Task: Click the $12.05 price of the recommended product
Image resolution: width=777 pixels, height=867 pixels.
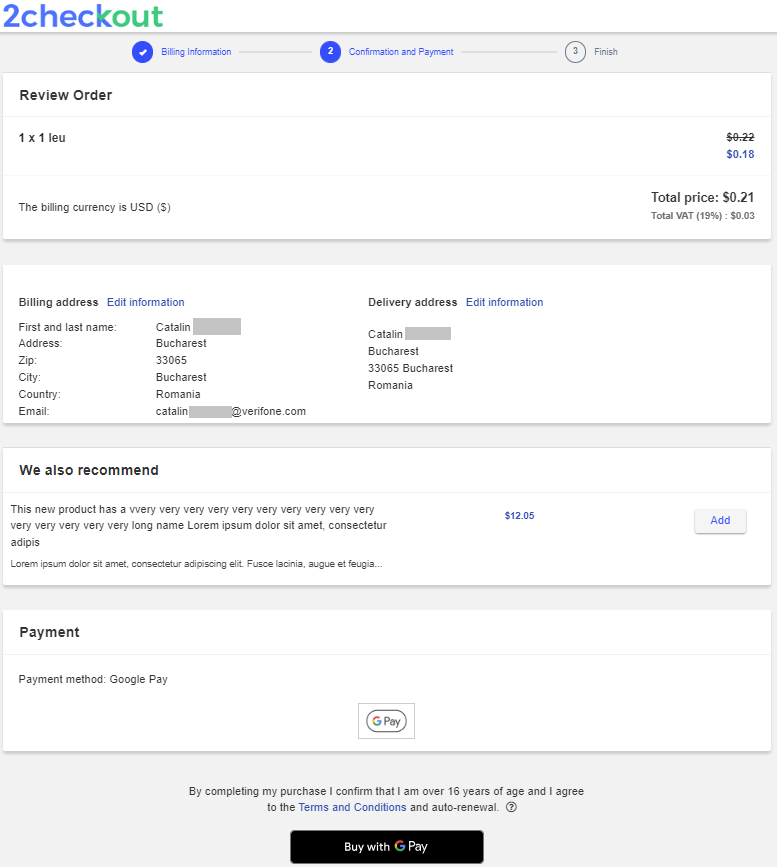Action: [x=519, y=515]
